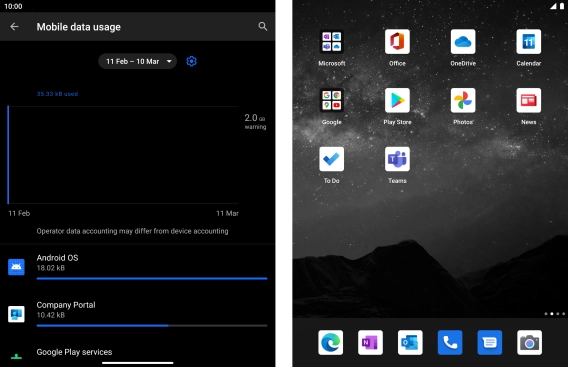The height and width of the screenshot is (367, 568).
Task: Launch the Office app
Action: 397,42
